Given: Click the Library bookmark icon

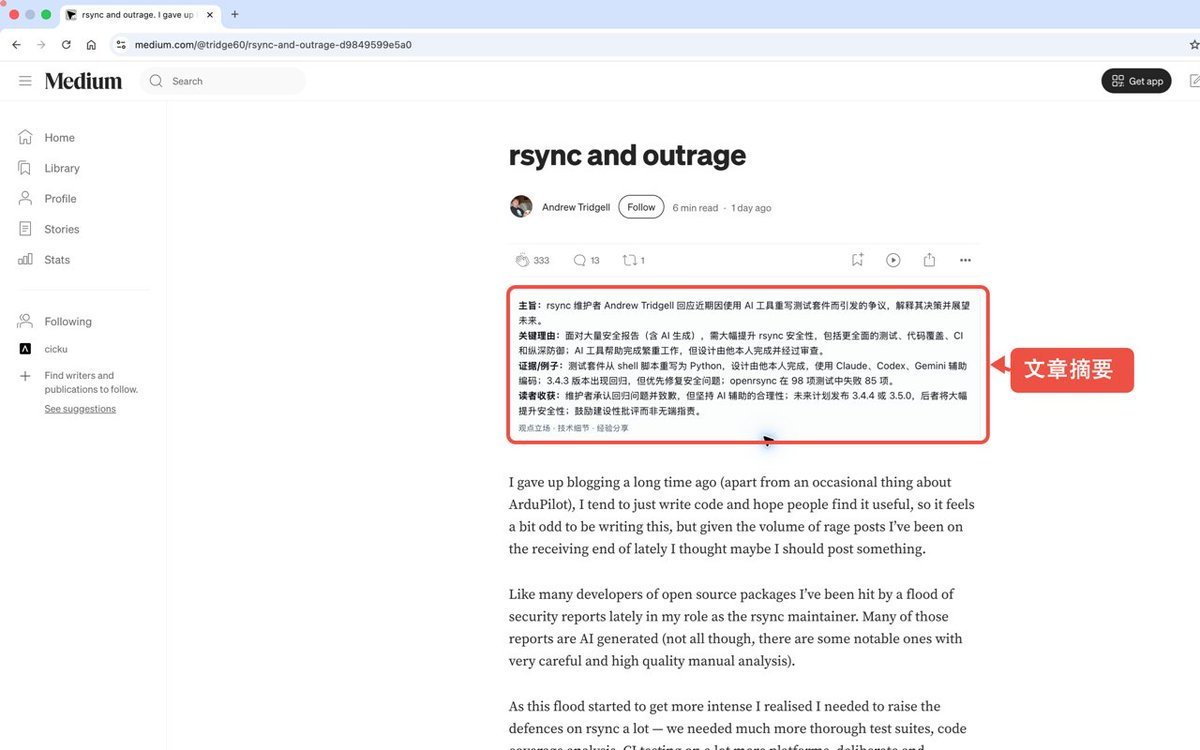Looking at the screenshot, I should tap(25, 168).
